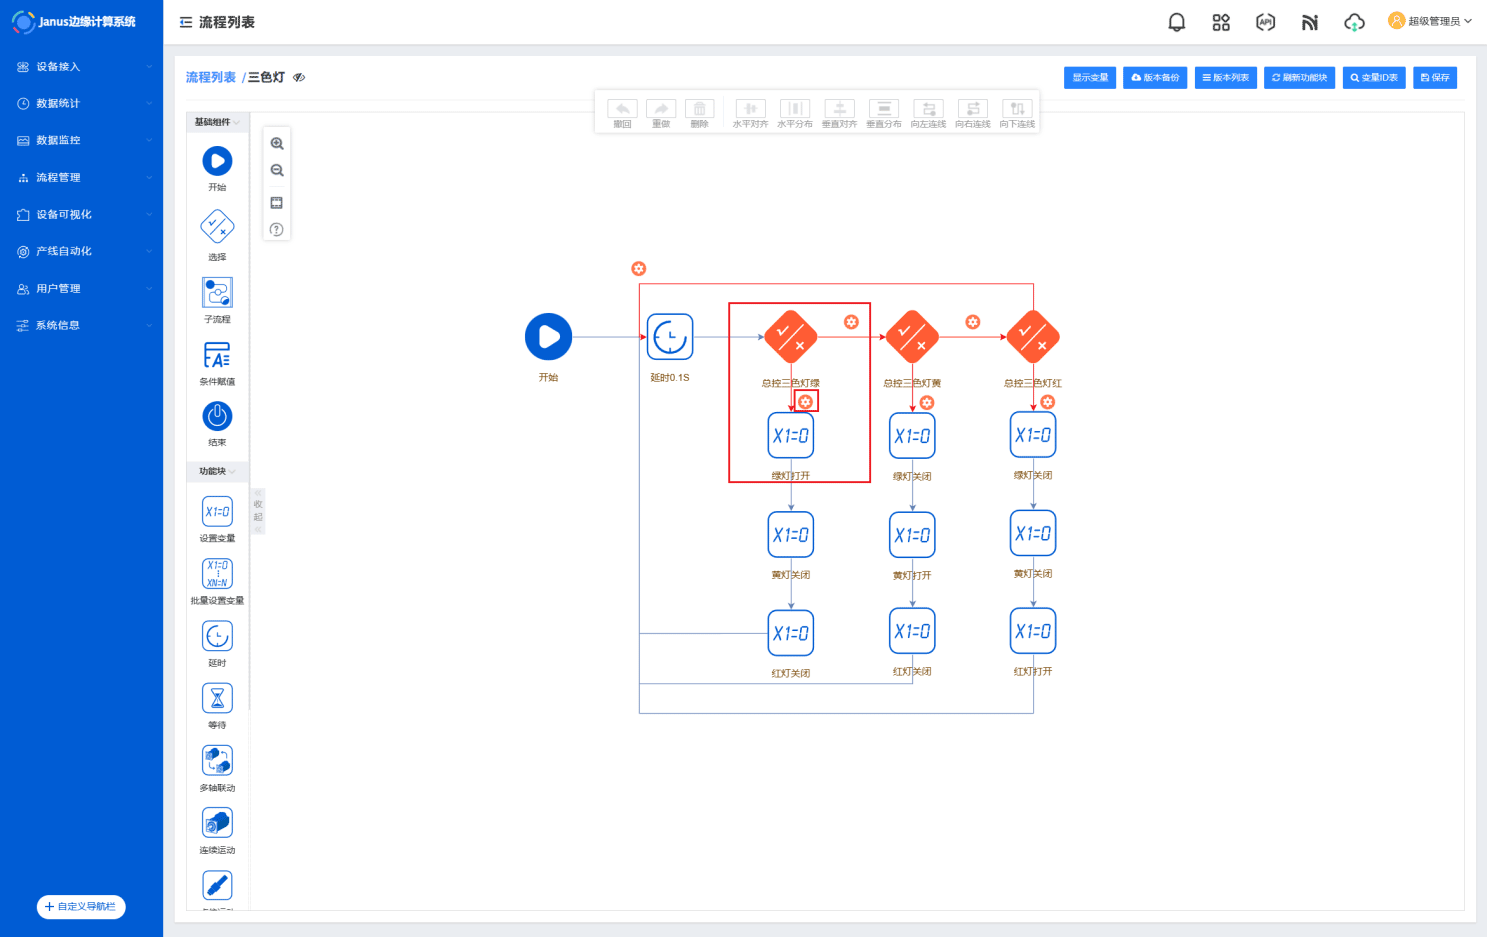1487x937 pixels.
Task: Open the 超级管理员 user dropdown
Action: [1430, 21]
